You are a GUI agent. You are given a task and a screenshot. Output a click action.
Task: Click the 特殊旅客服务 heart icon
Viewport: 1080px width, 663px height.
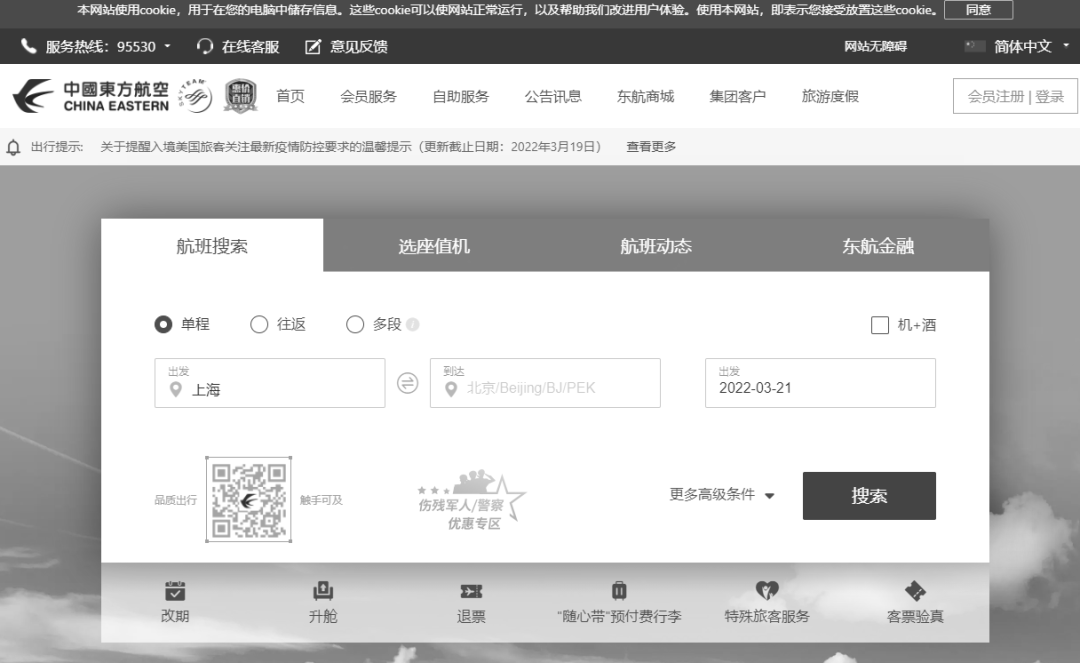pyautogui.click(x=767, y=591)
